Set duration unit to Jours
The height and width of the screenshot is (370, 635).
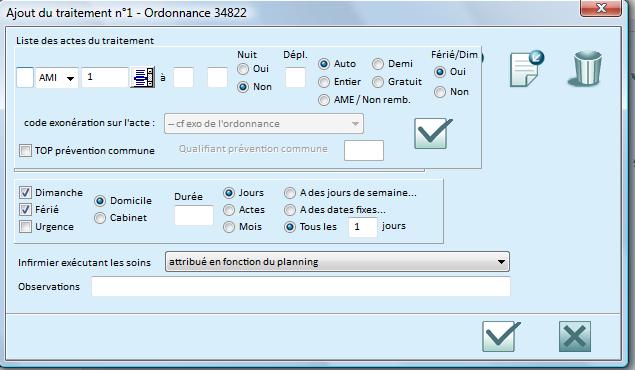pos(229,193)
